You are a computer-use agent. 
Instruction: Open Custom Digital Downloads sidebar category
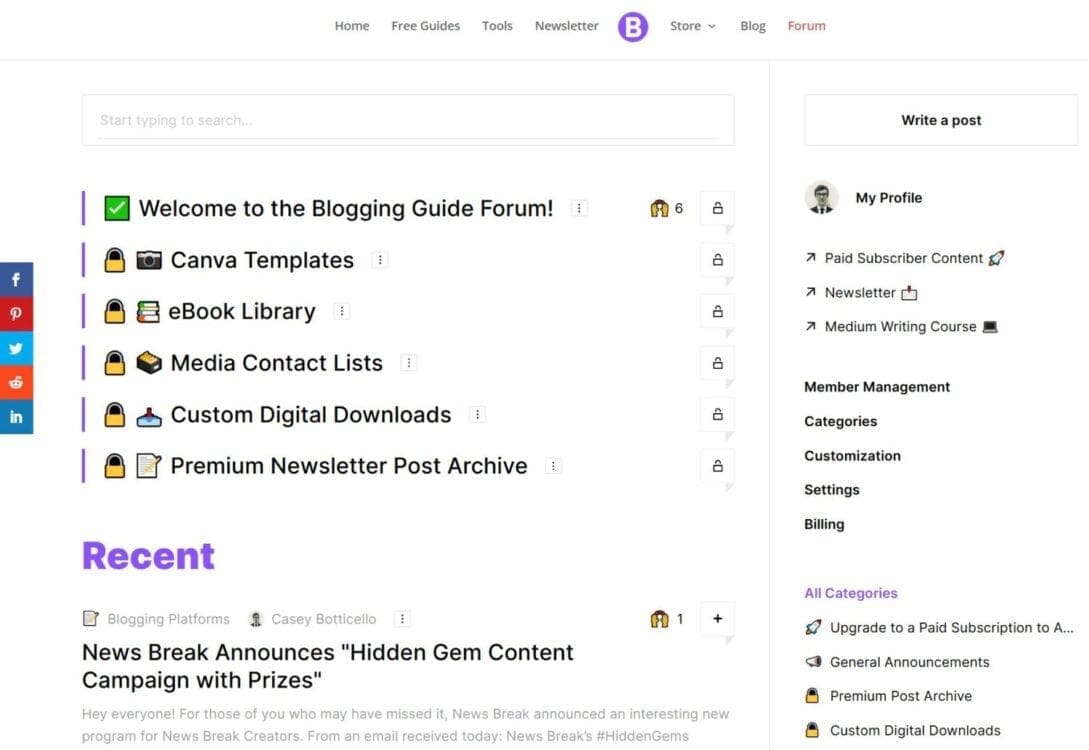(915, 731)
